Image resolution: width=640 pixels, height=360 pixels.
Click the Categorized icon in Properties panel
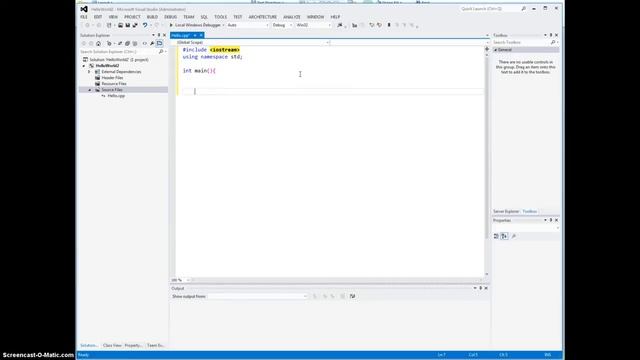pos(496,236)
